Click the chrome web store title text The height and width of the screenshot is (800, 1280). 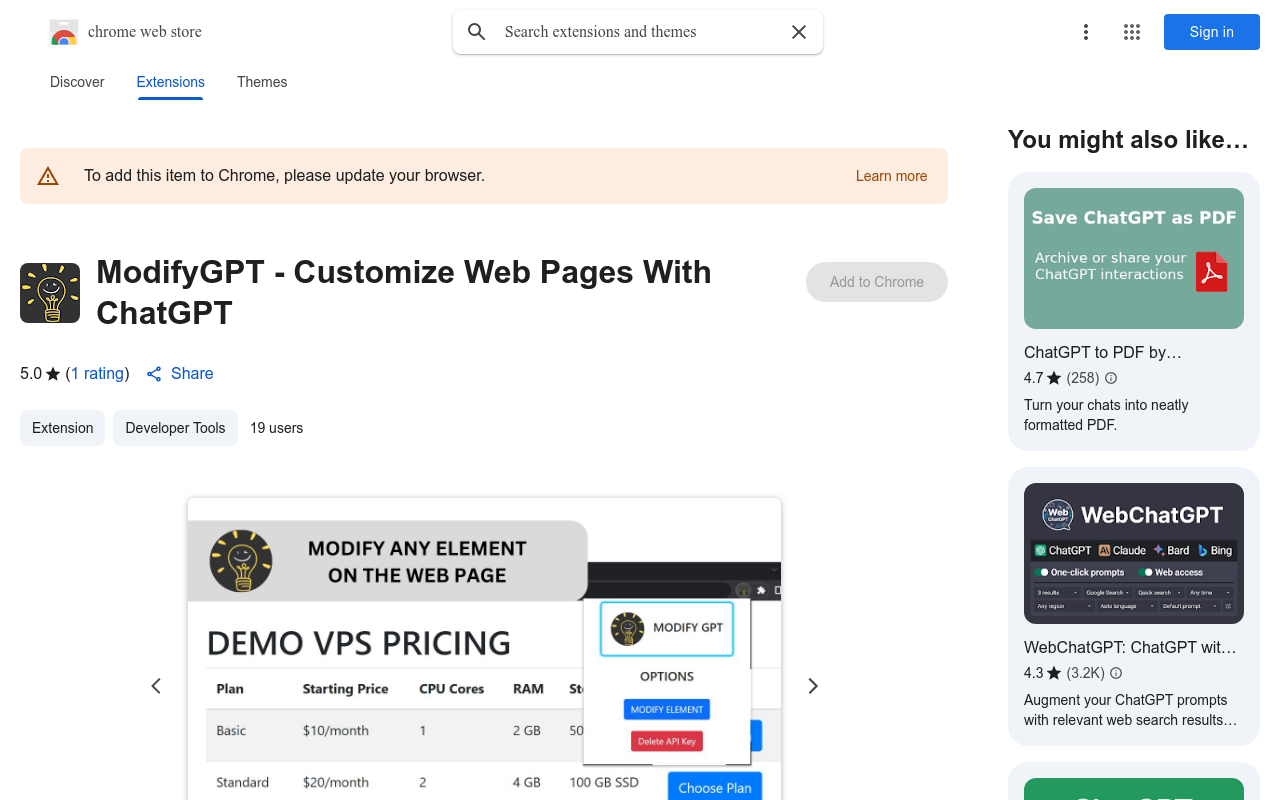[145, 32]
